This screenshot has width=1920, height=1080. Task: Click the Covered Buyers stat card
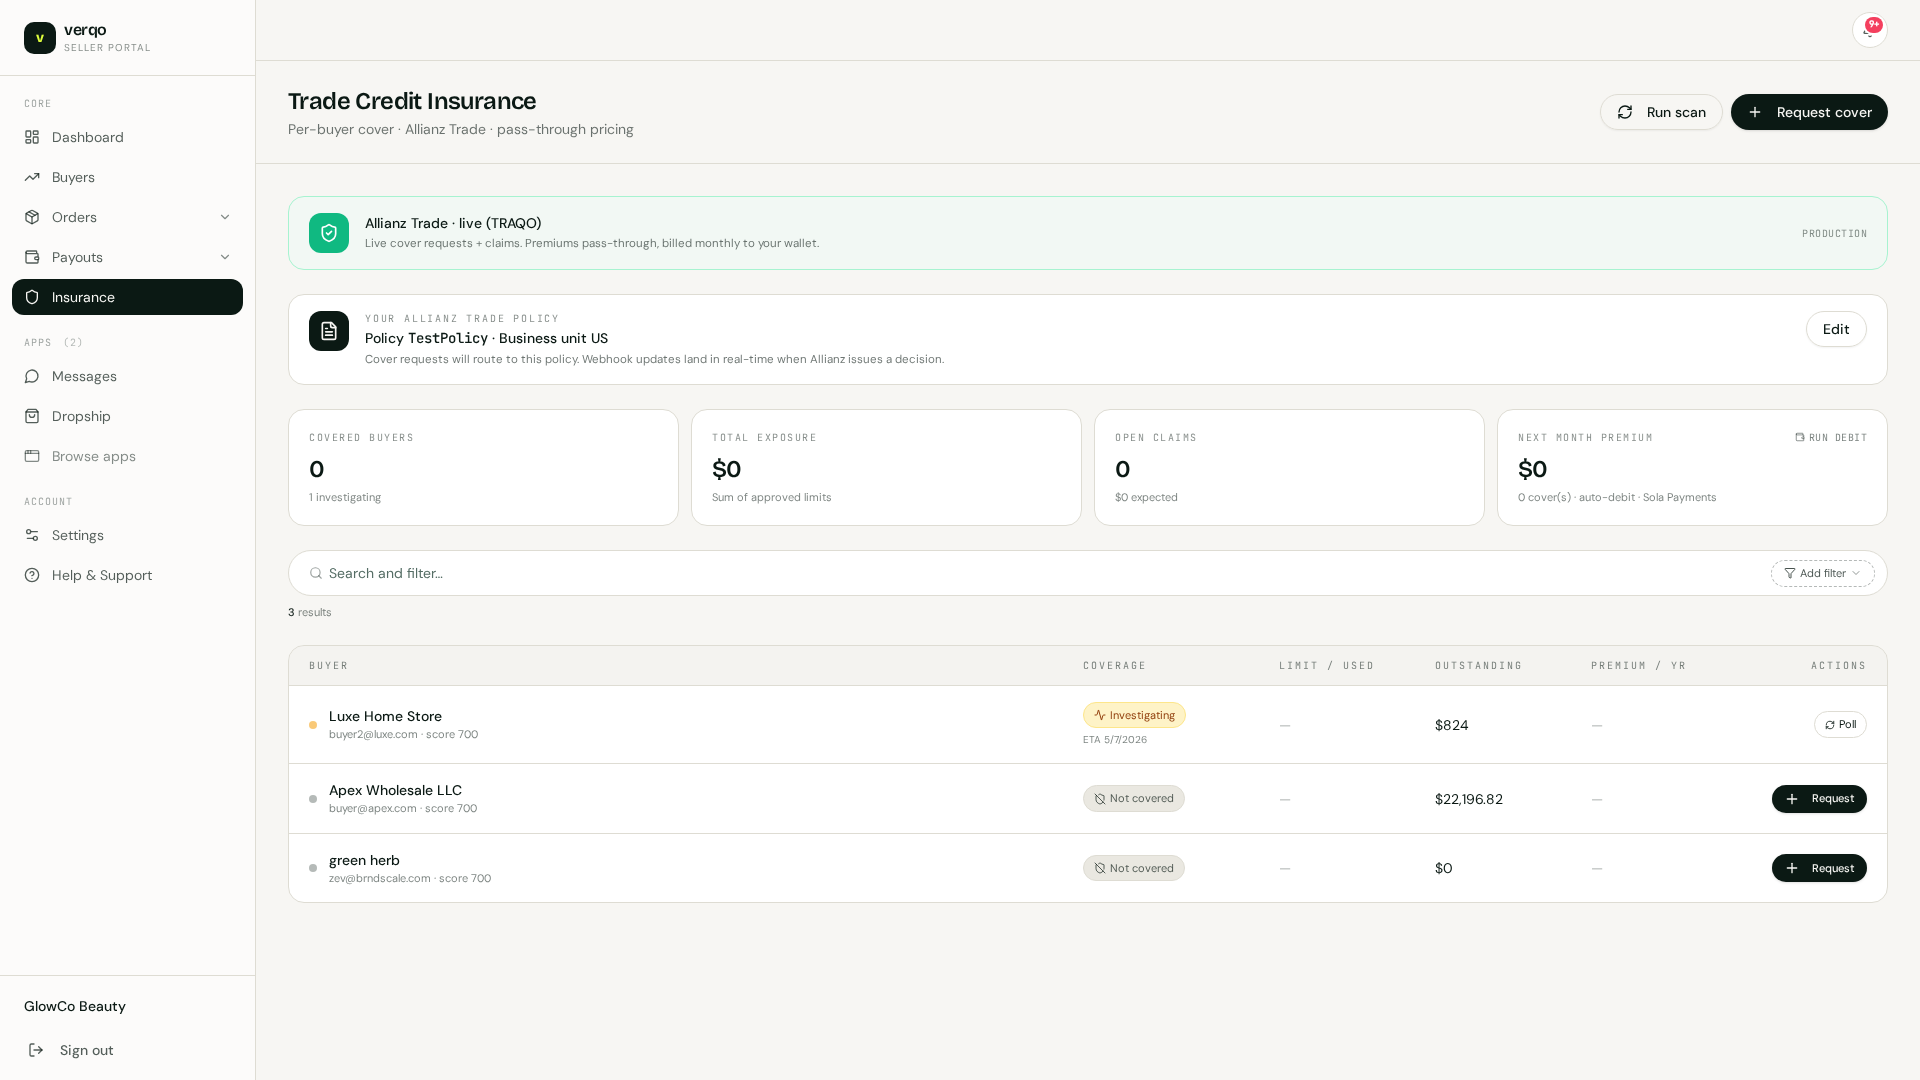pyautogui.click(x=483, y=467)
